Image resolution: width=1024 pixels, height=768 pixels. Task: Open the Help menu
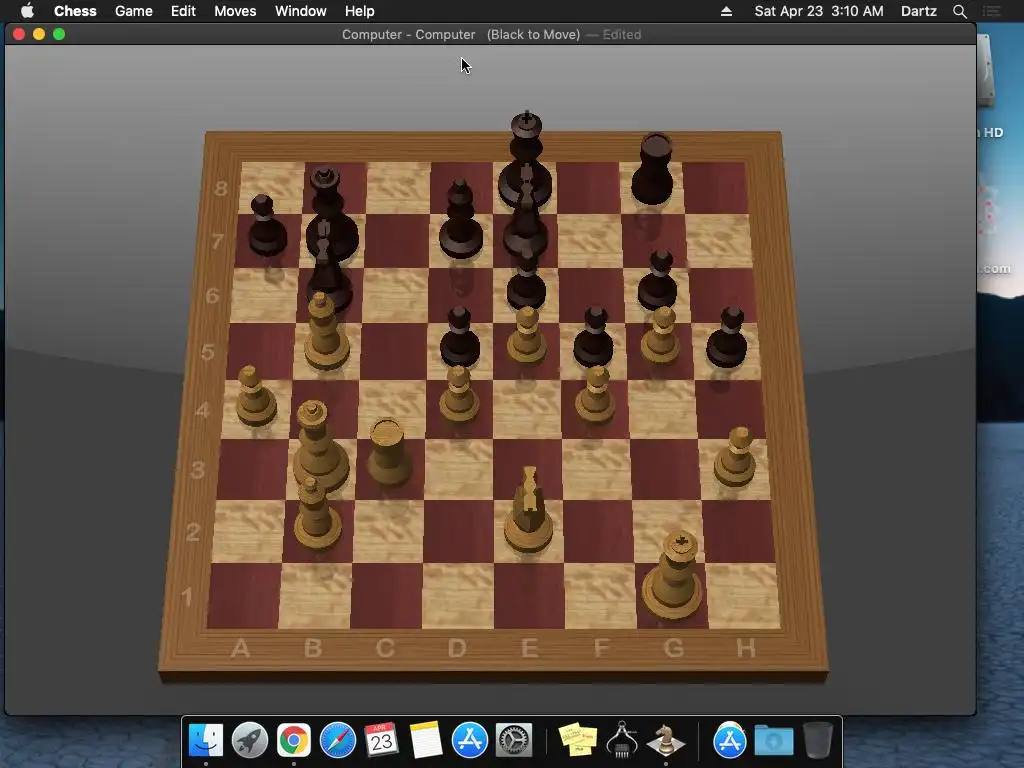[x=359, y=11]
